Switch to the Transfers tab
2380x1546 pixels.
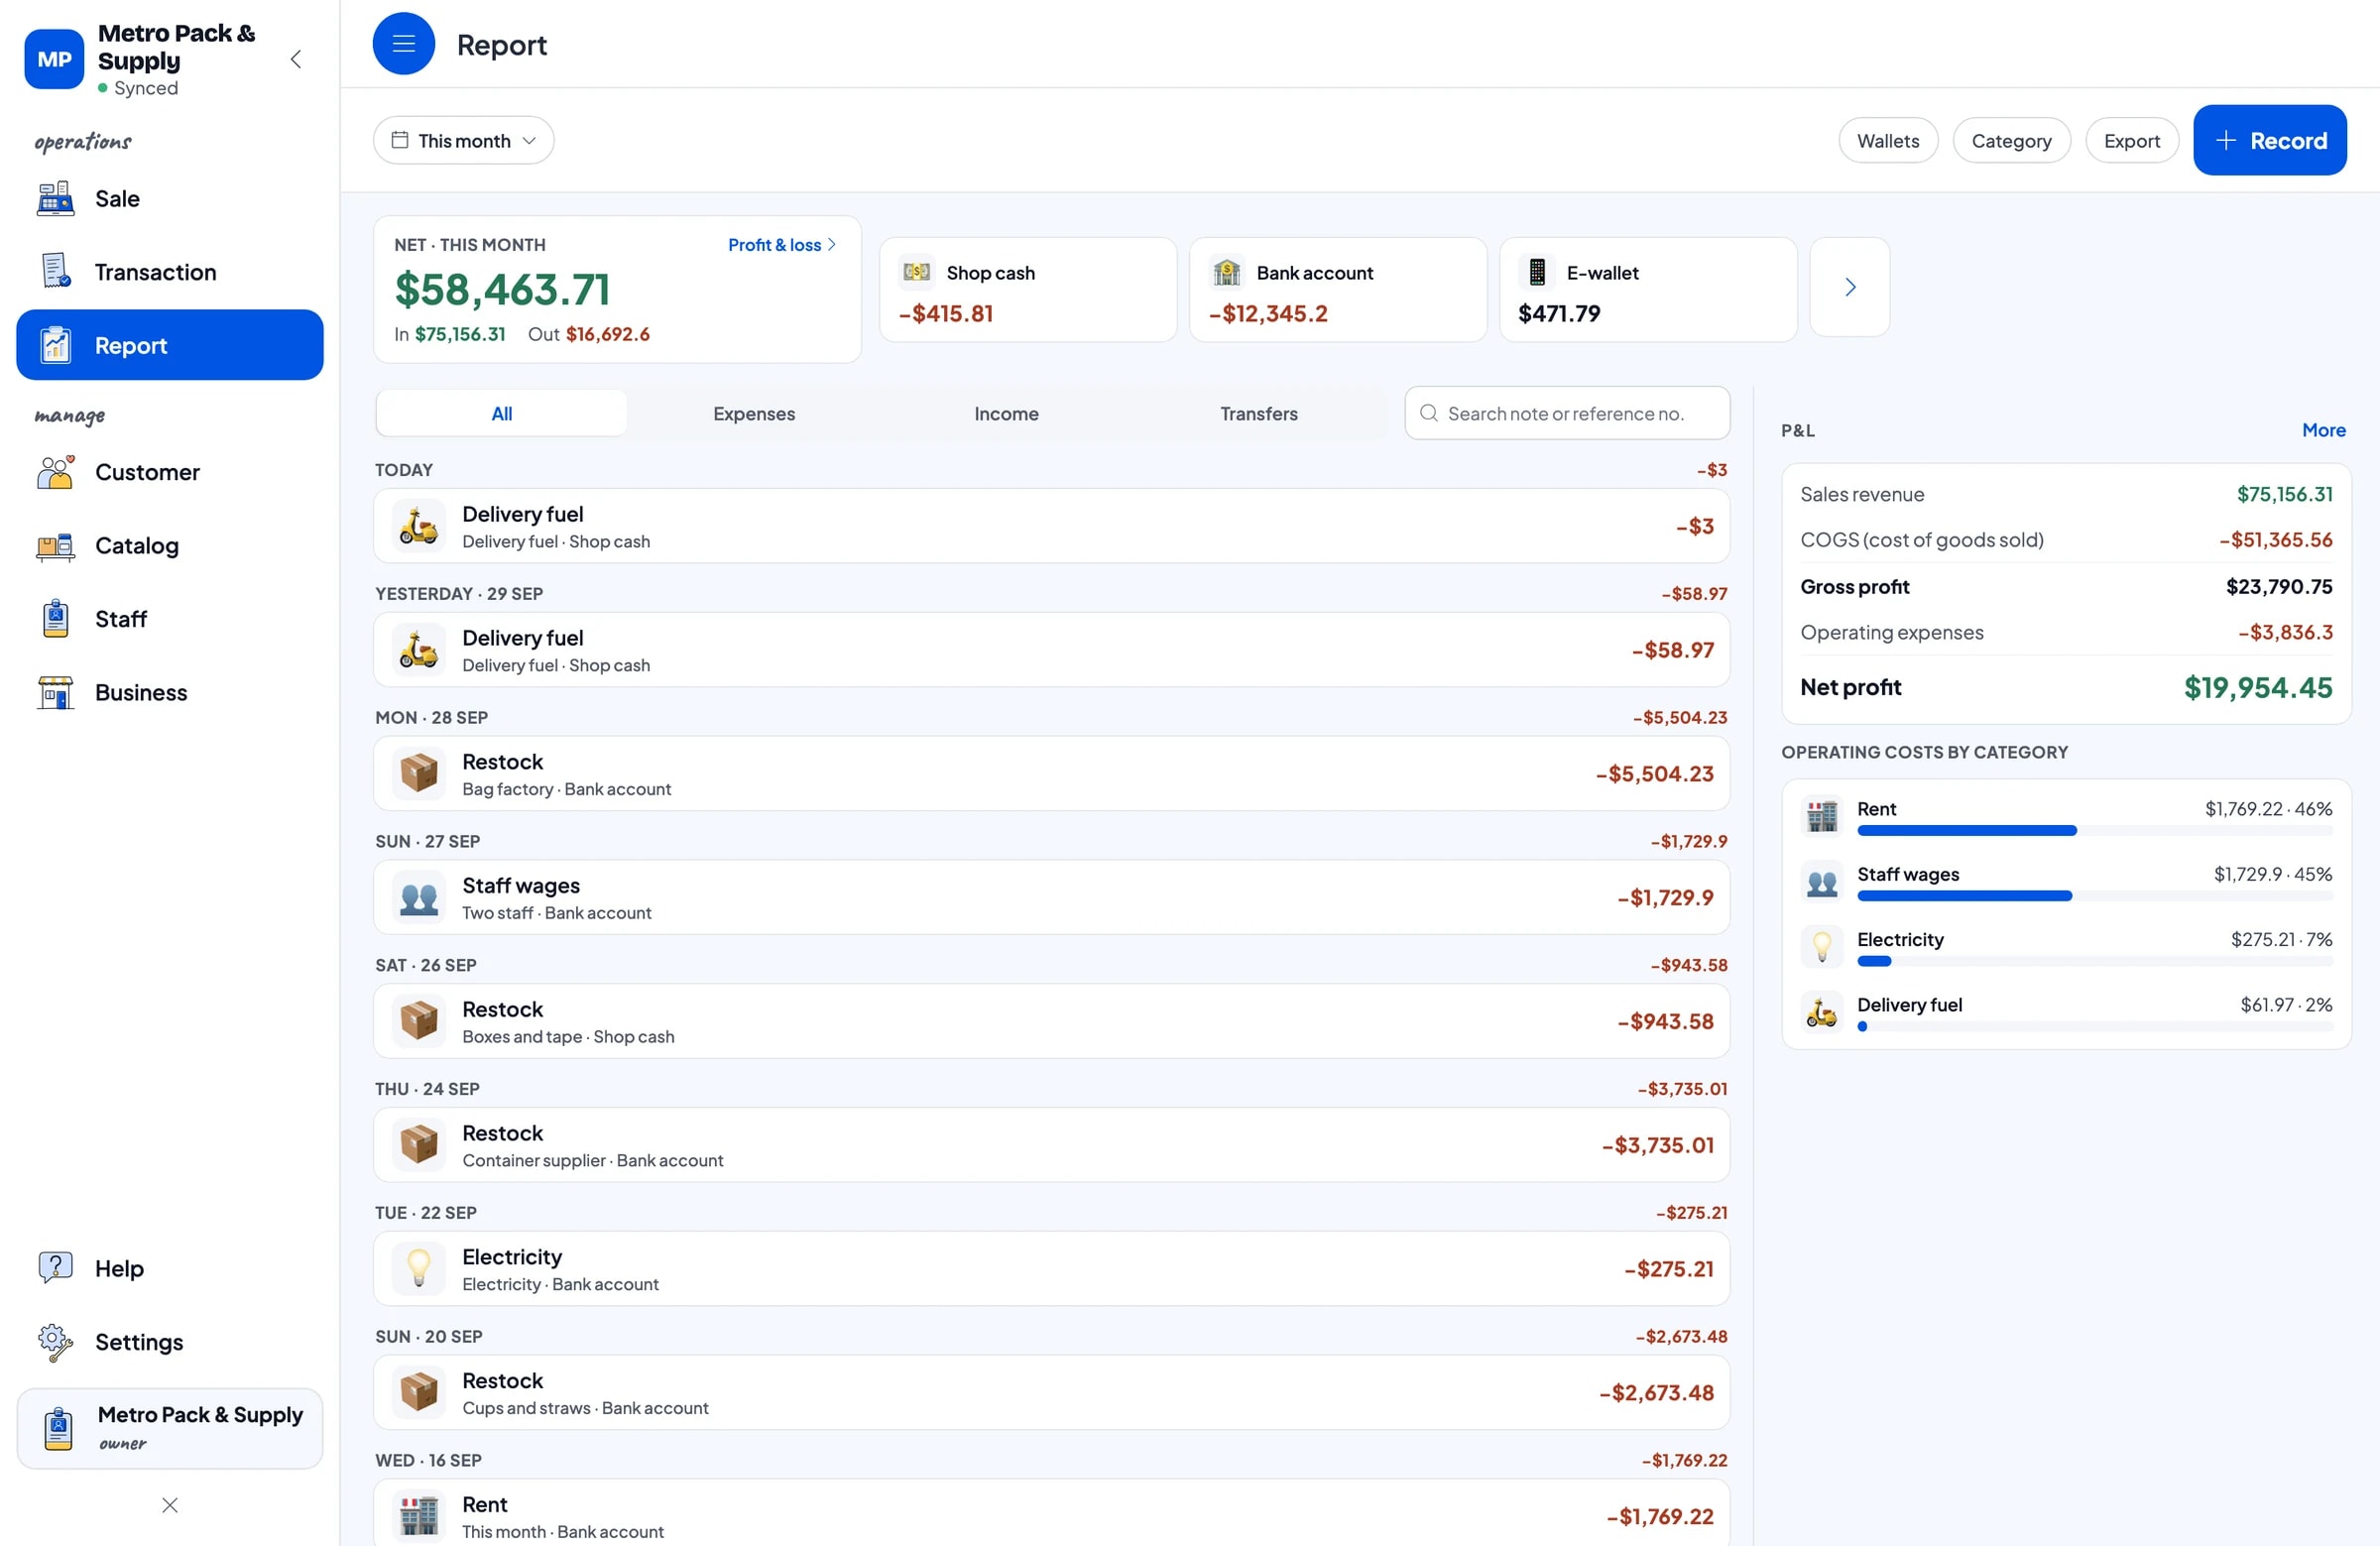(x=1258, y=413)
